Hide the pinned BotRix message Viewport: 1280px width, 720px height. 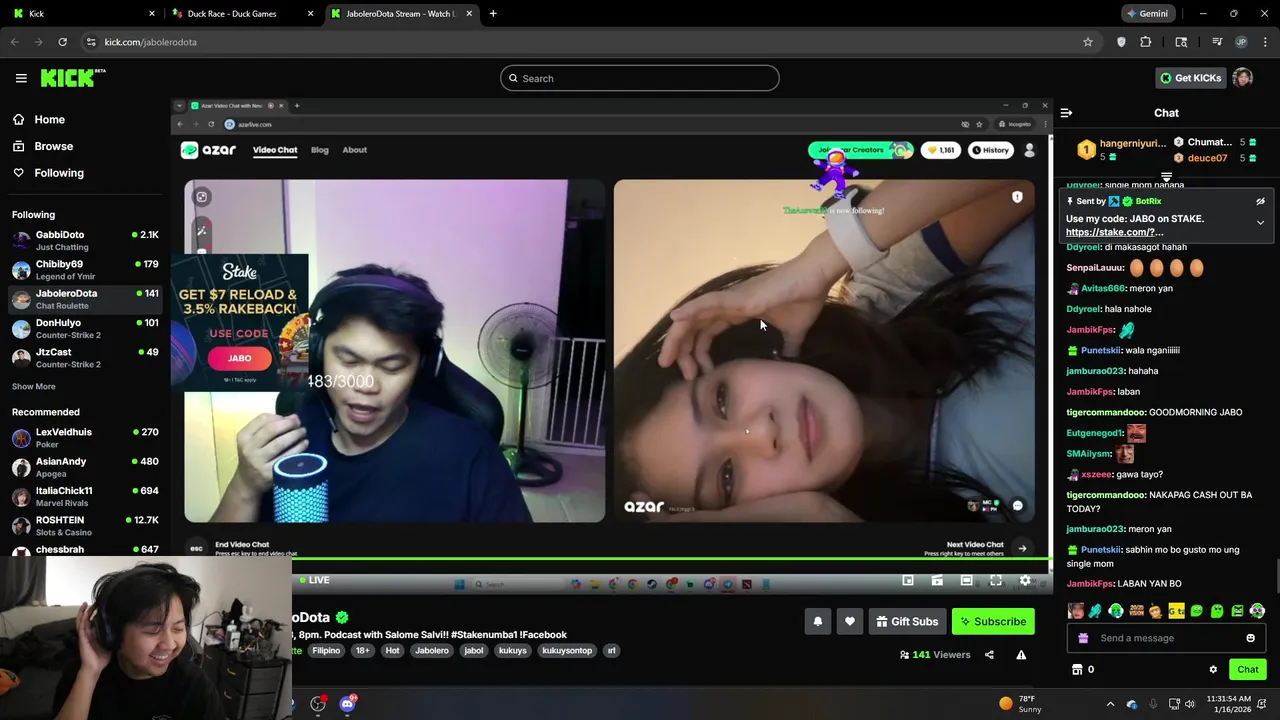(x=1260, y=201)
